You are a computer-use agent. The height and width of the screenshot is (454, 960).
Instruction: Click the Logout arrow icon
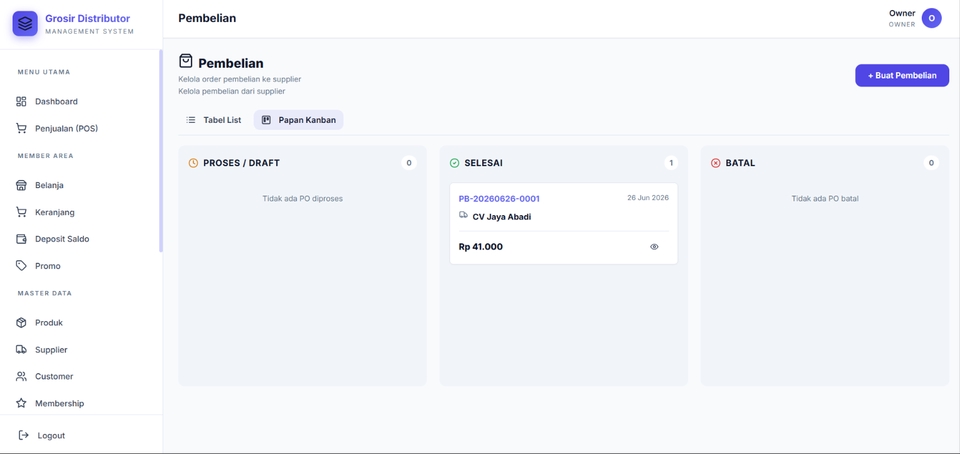pos(24,436)
